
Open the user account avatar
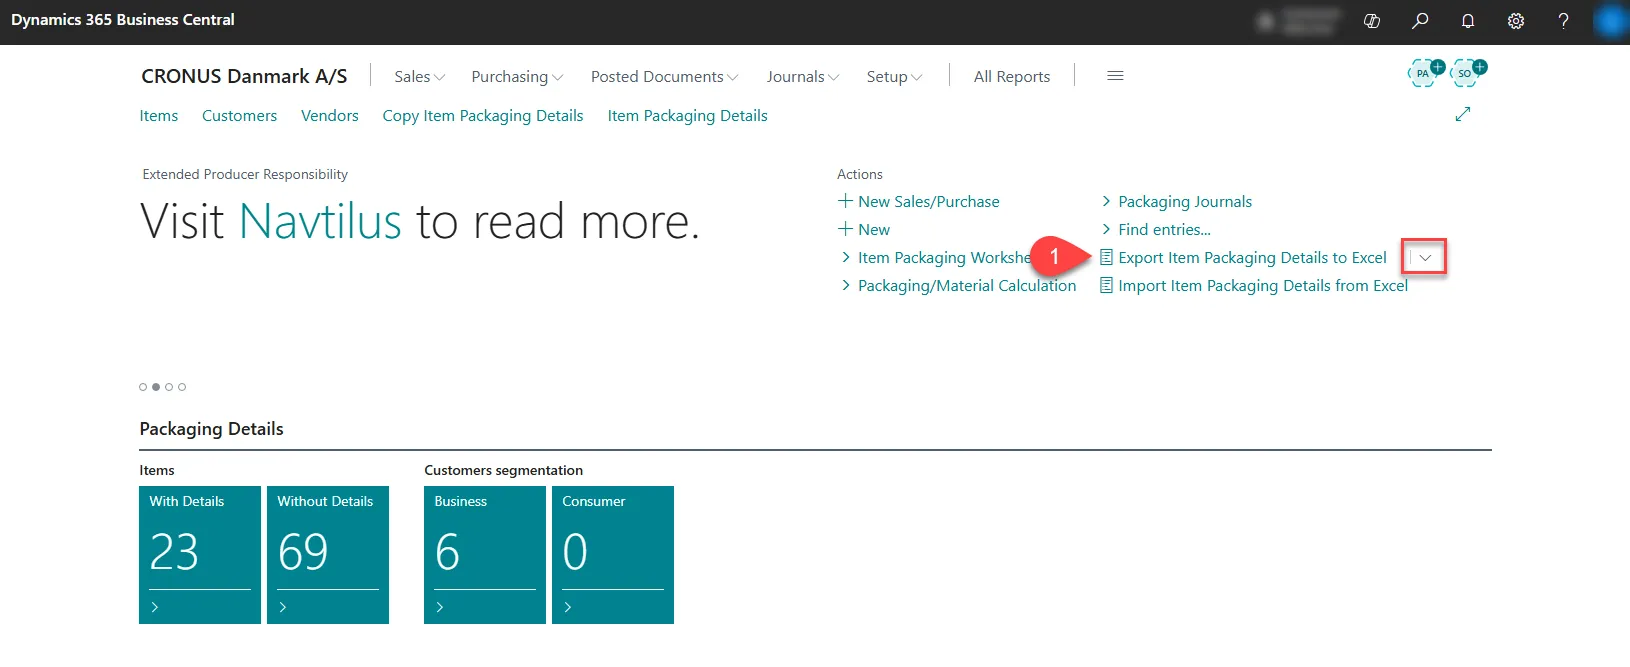(1610, 21)
